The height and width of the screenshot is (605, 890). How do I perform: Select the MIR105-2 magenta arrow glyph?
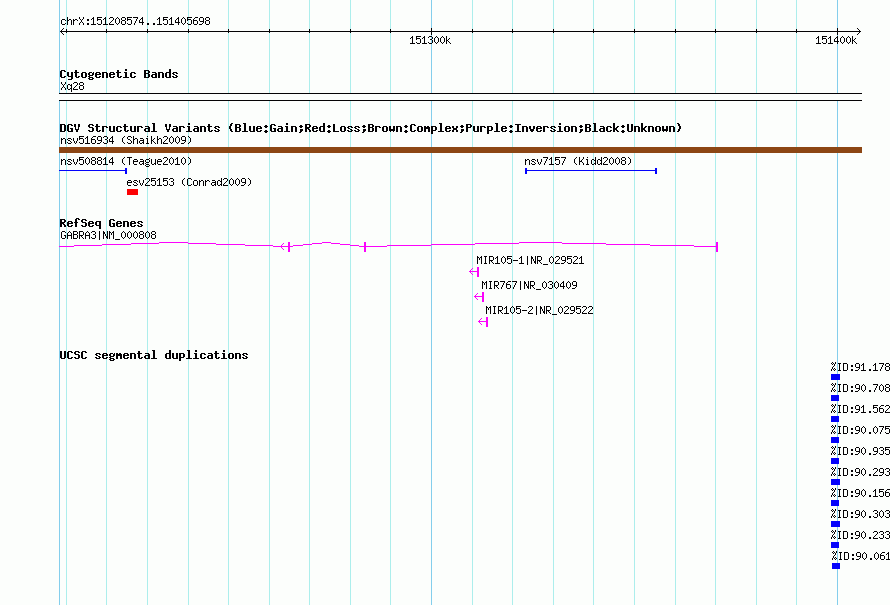(483, 322)
